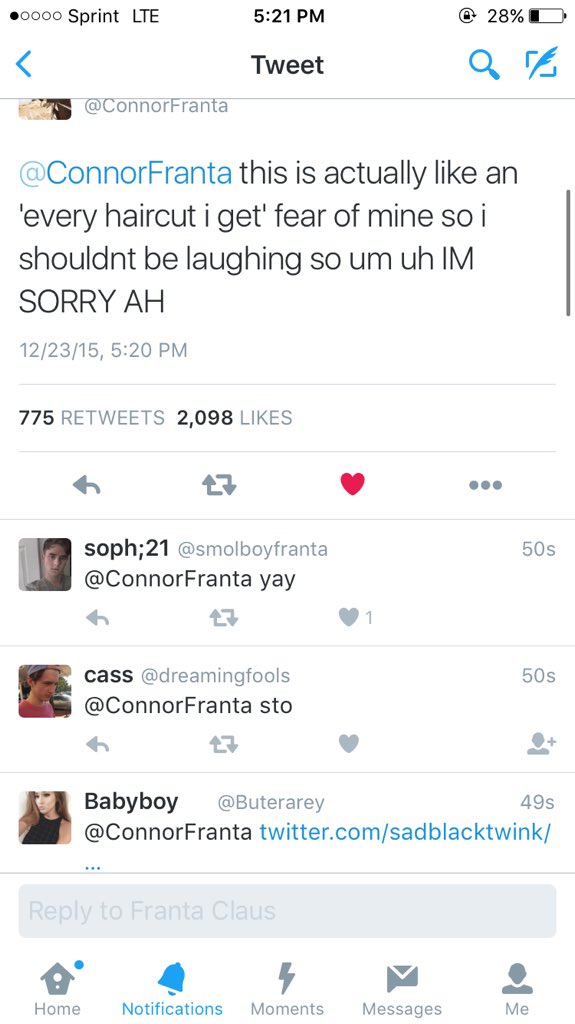The image size is (575, 1024).
Task: Open search with magnifier icon
Action: (x=484, y=65)
